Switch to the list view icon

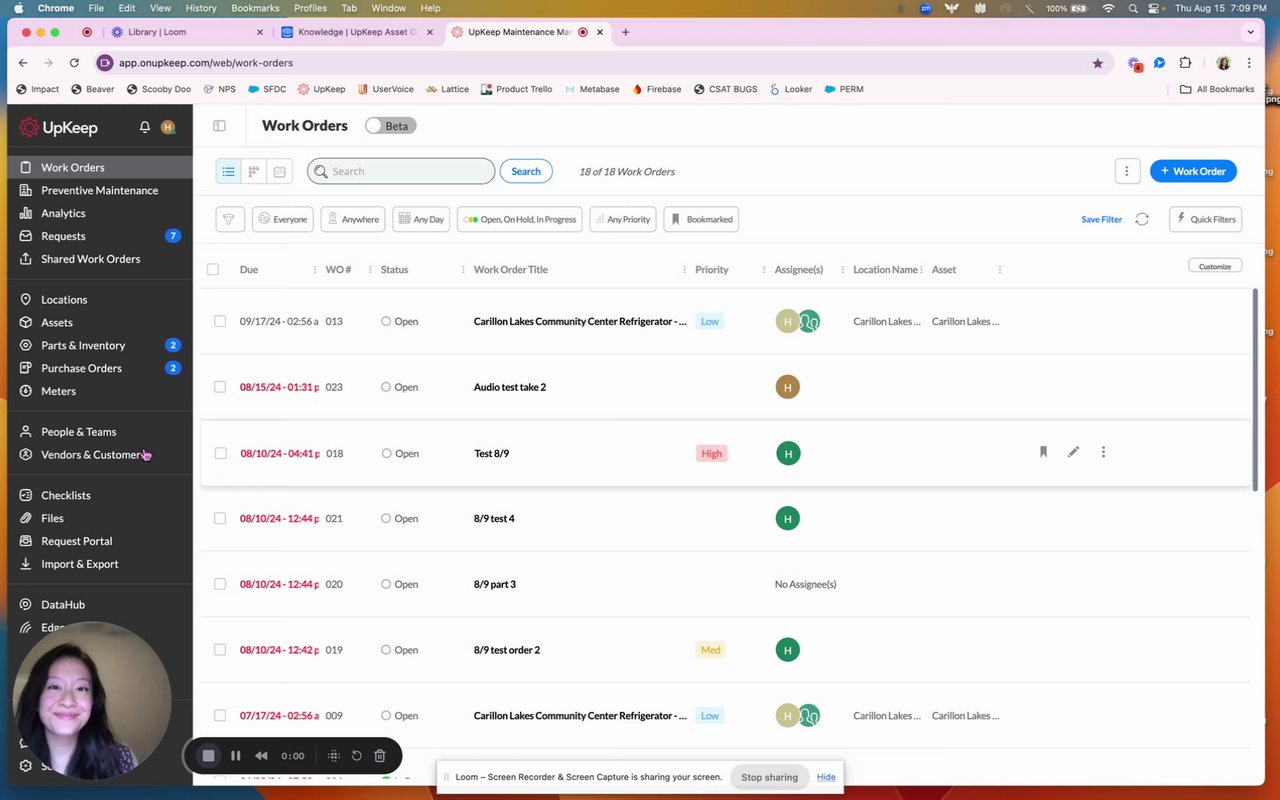pos(228,172)
